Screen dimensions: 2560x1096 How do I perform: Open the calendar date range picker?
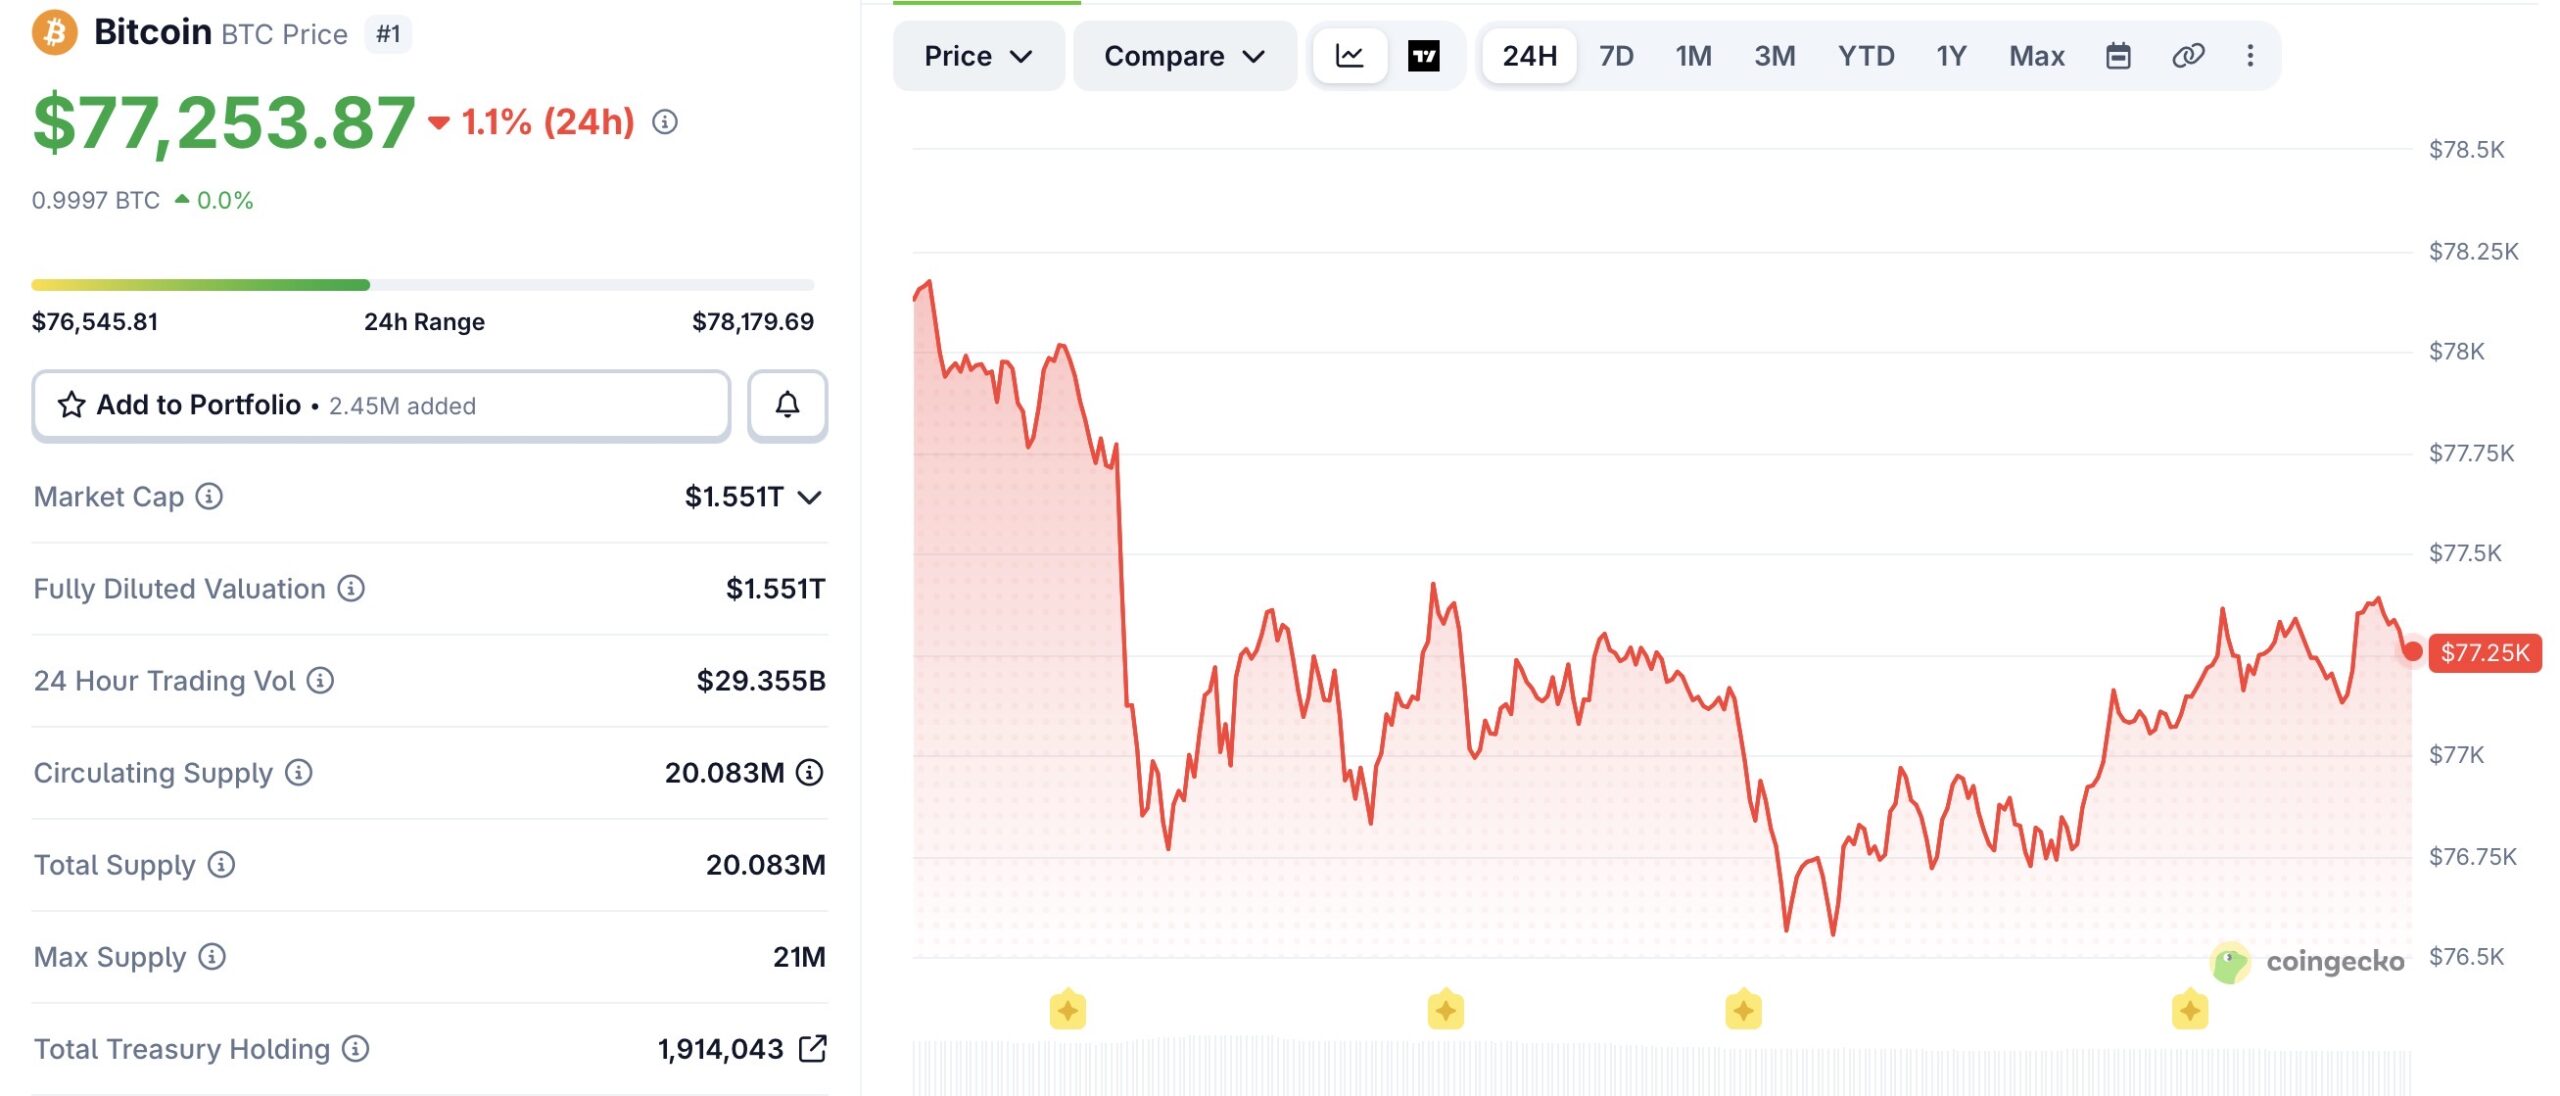(2118, 56)
